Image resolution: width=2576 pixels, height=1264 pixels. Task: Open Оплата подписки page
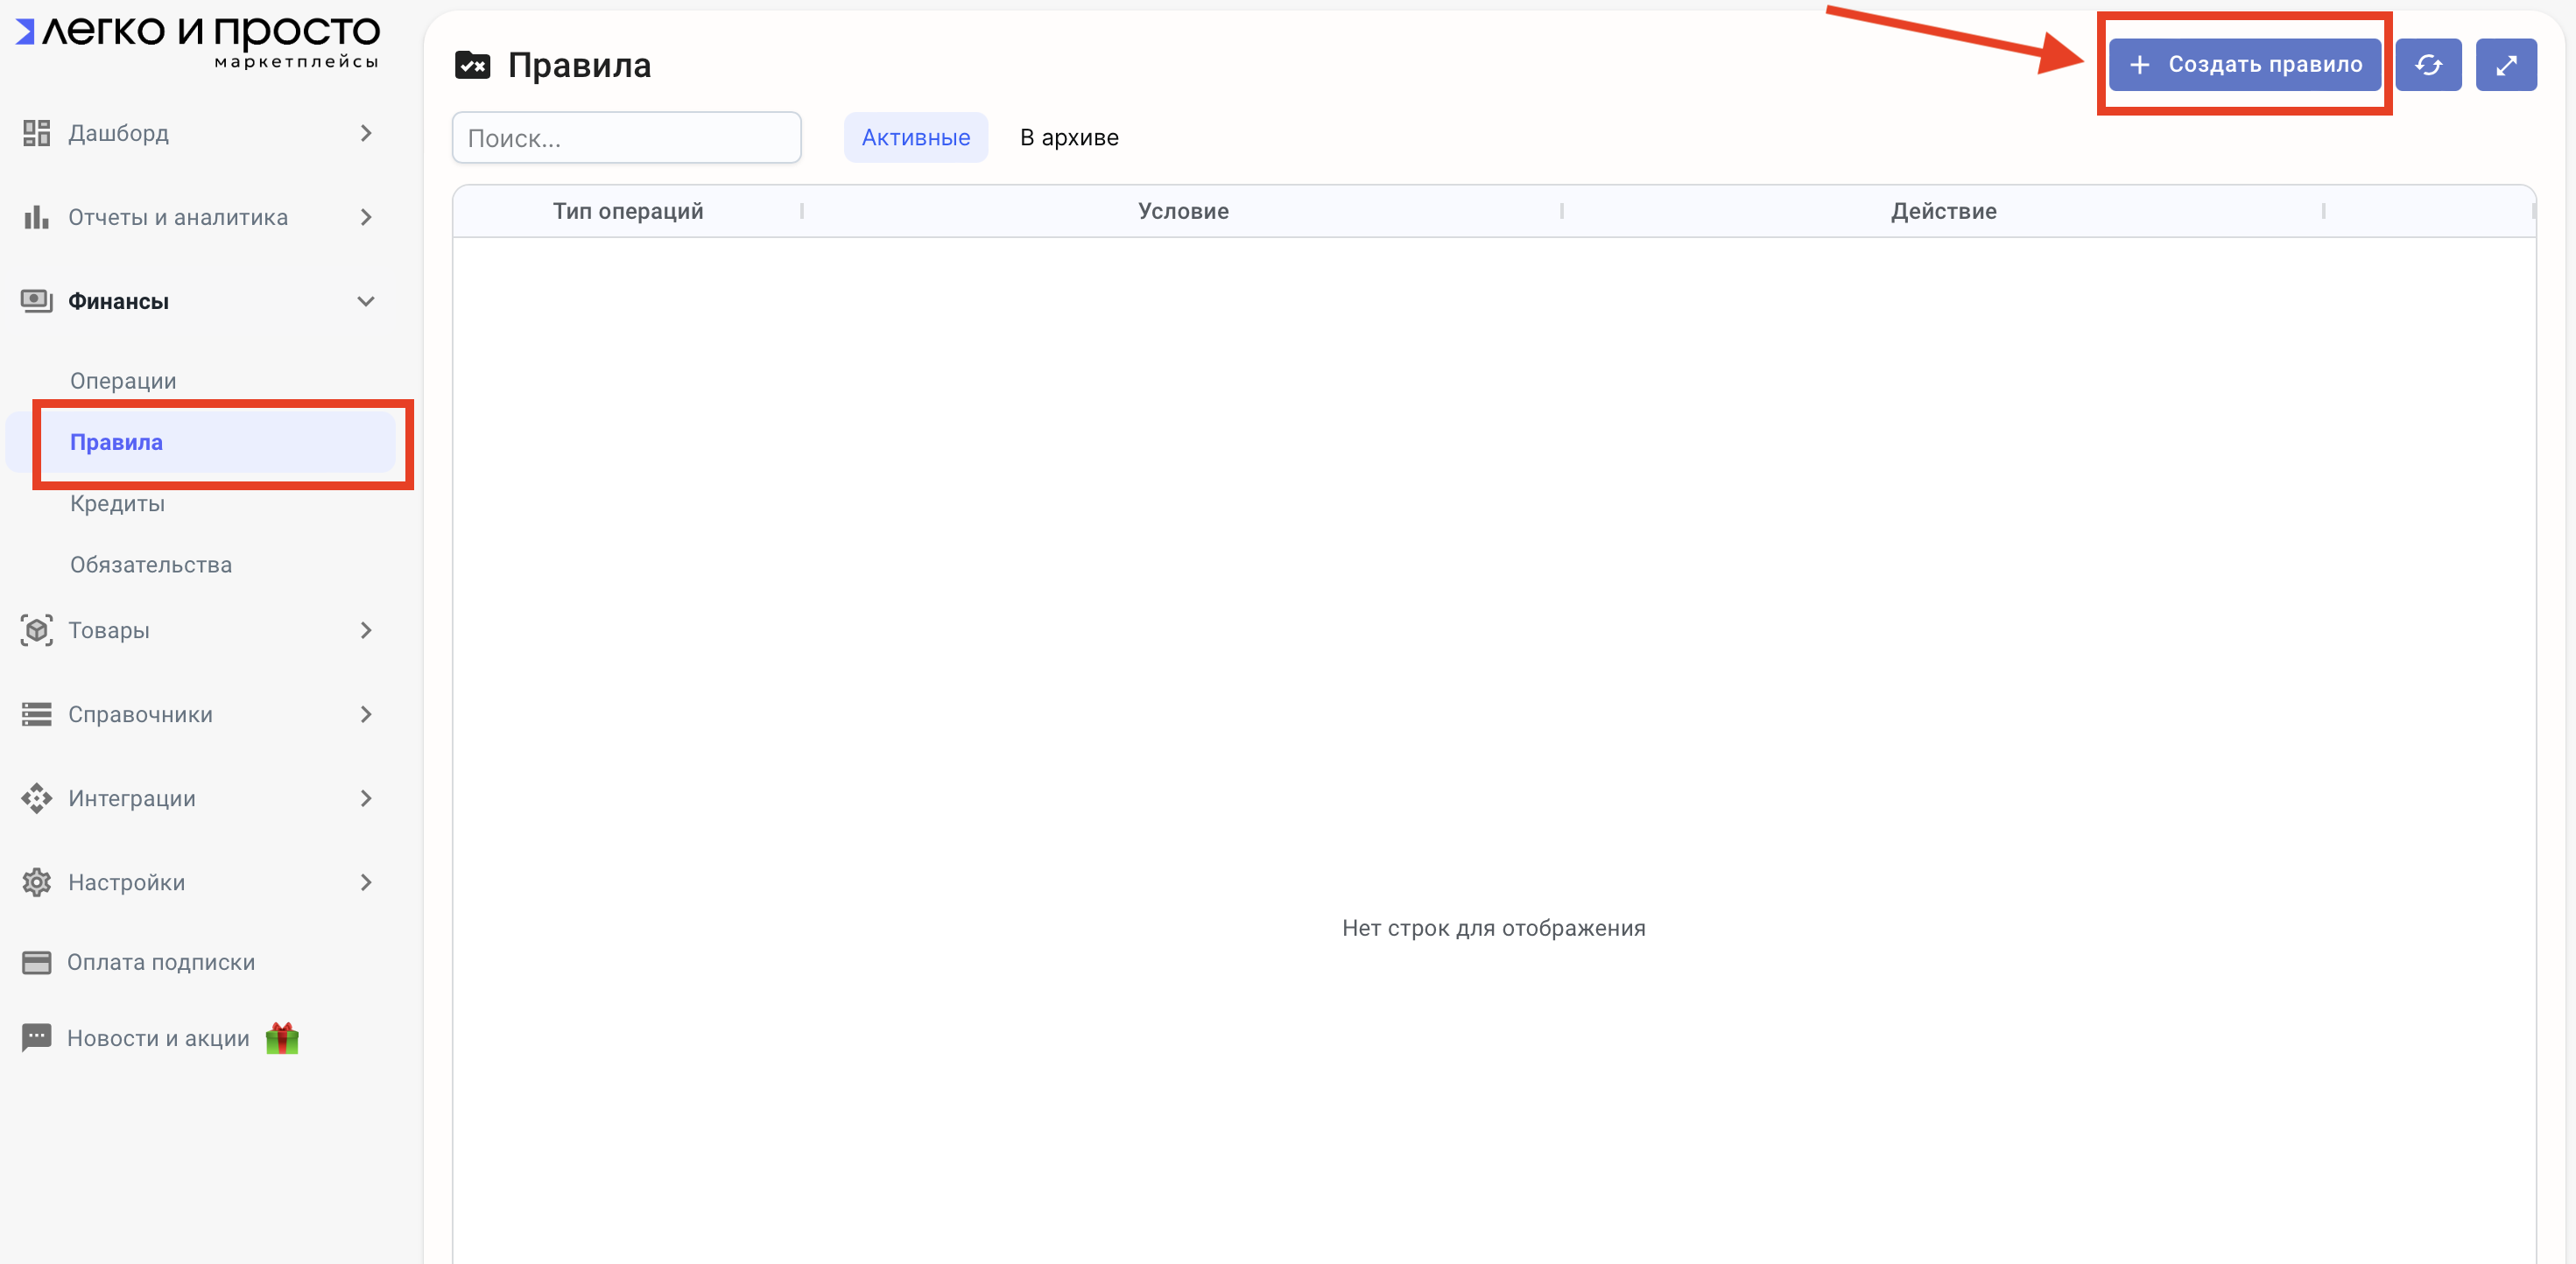click(x=160, y=962)
